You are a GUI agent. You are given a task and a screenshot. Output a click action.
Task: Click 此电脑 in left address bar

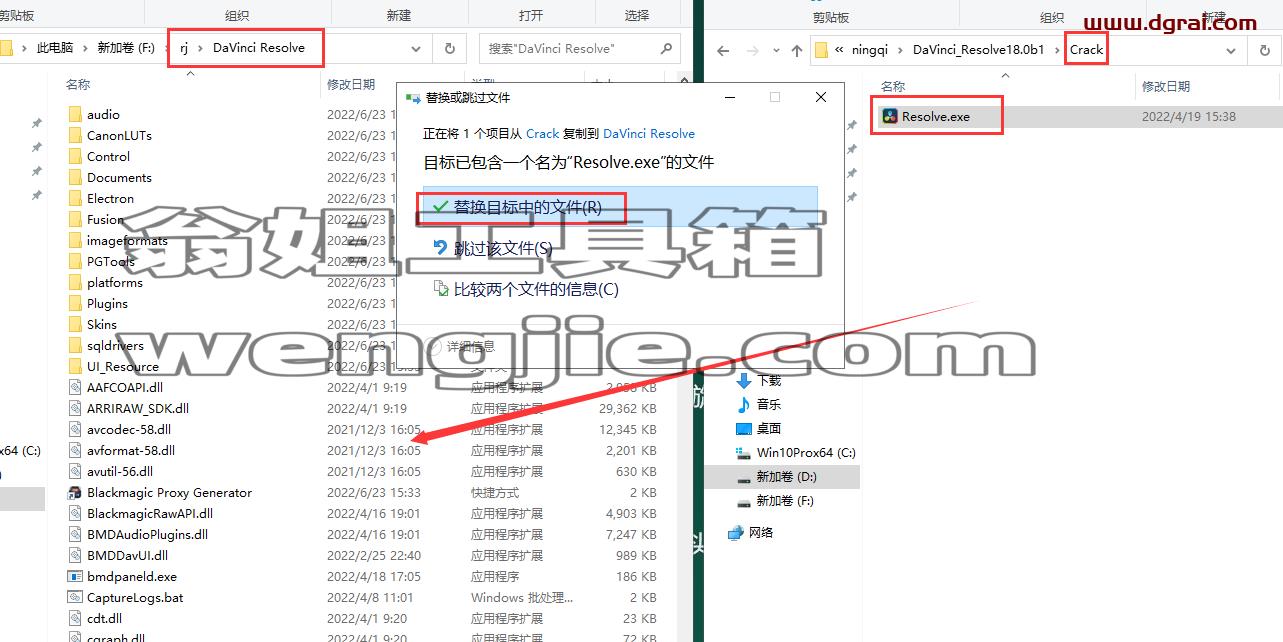point(57,47)
